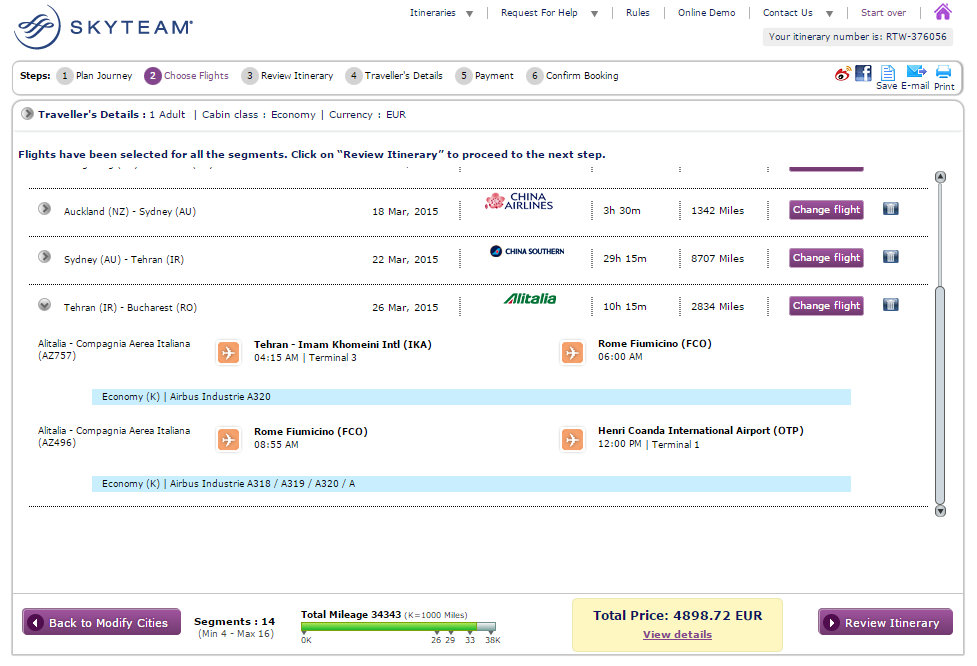Click the scroll down arrow of flight list
The height and width of the screenshot is (666, 977).
940,511
